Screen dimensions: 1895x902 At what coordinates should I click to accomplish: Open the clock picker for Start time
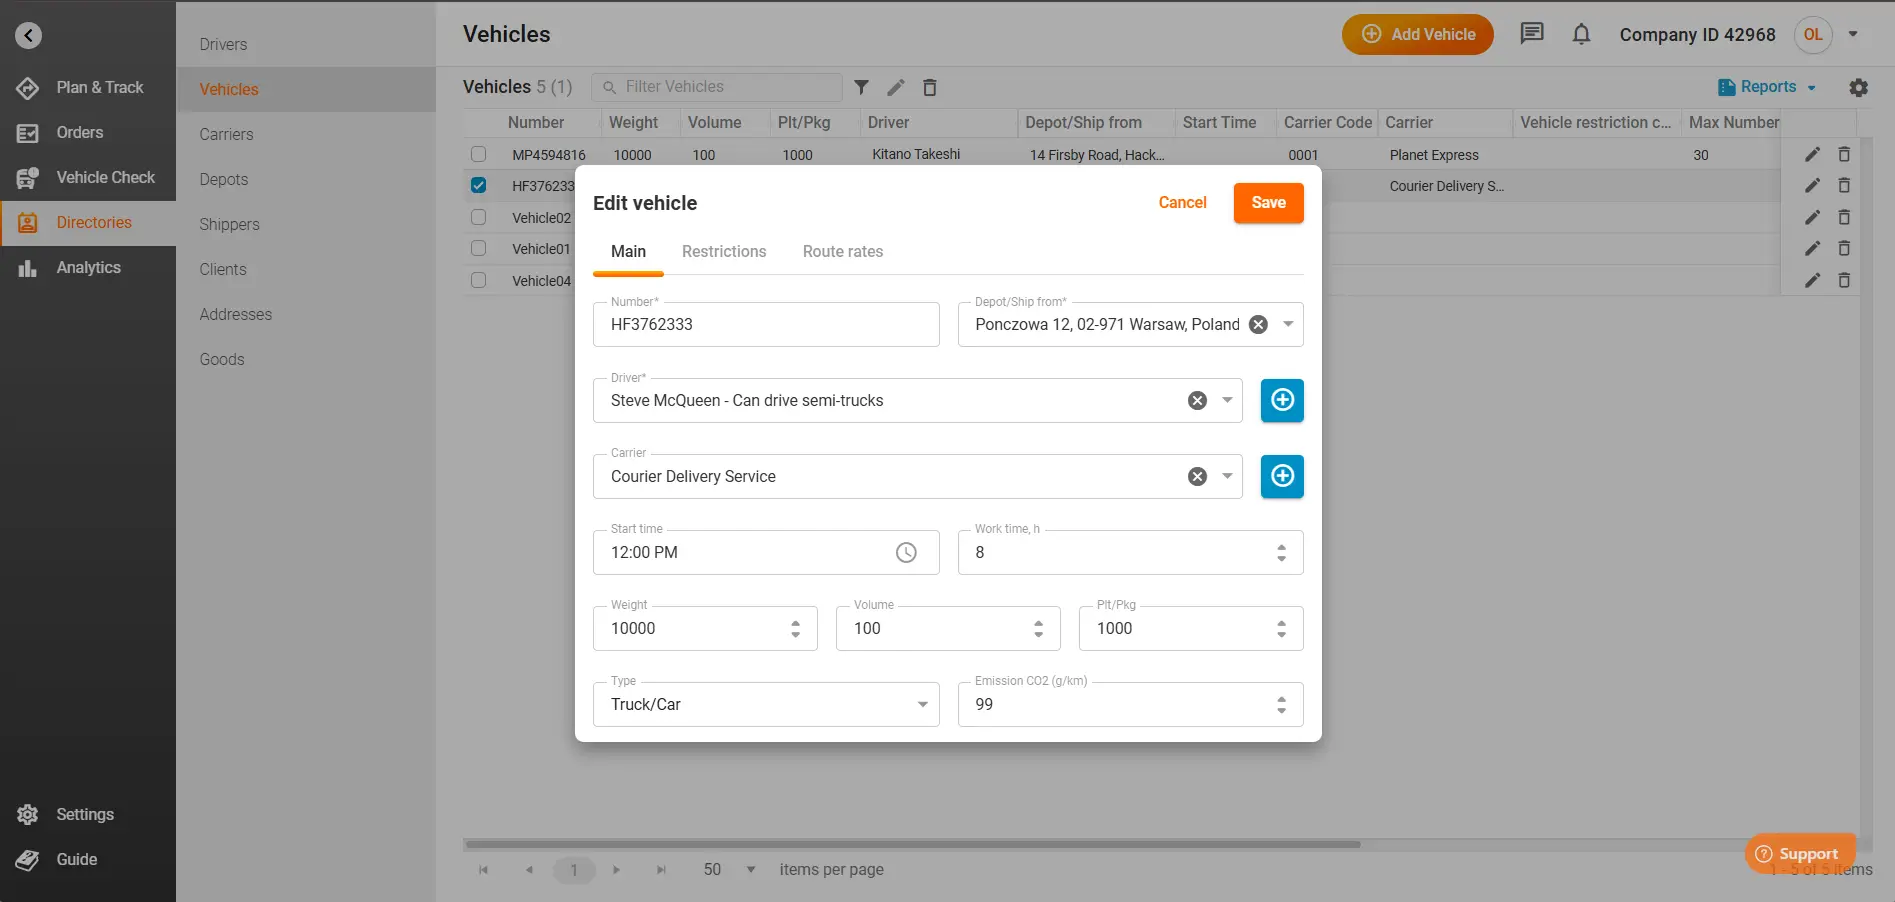[907, 552]
